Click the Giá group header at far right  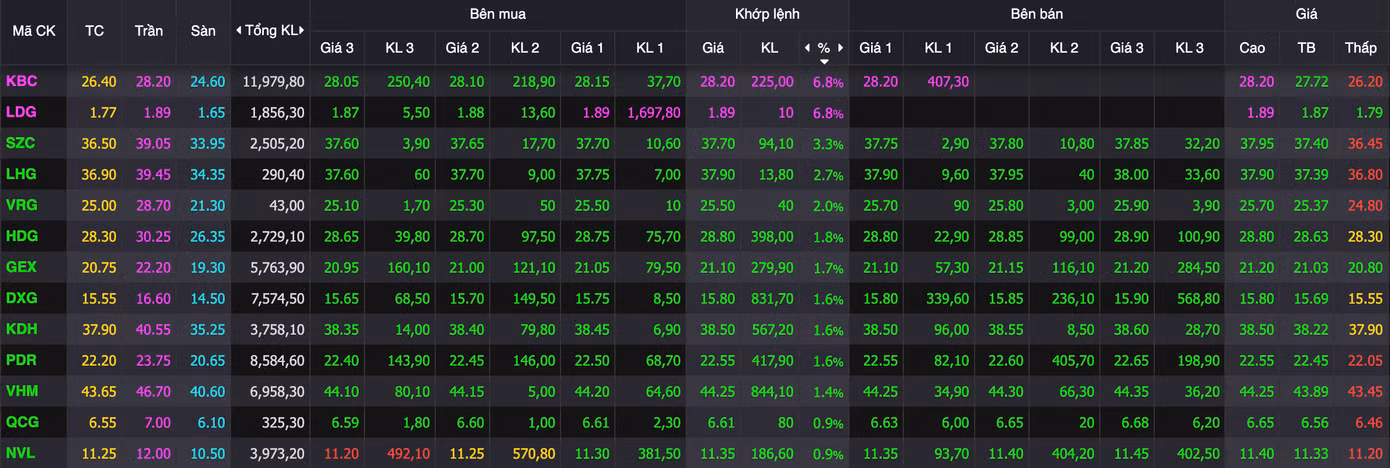point(1306,14)
